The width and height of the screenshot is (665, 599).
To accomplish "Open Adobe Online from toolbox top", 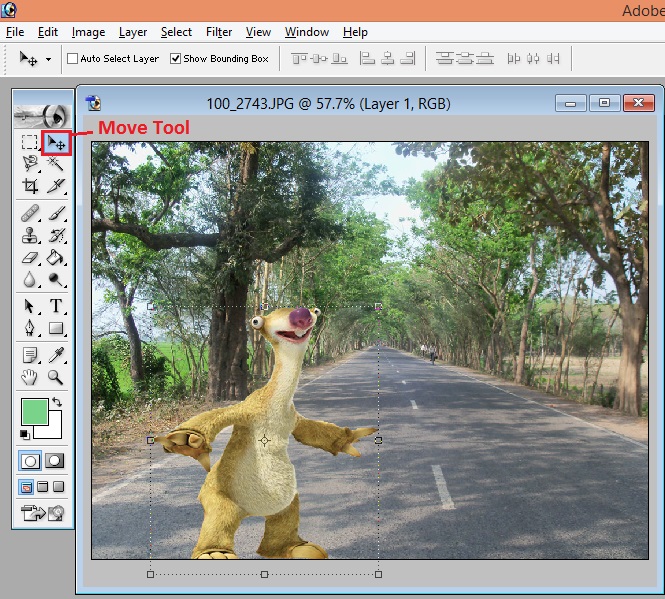I will 42,116.
